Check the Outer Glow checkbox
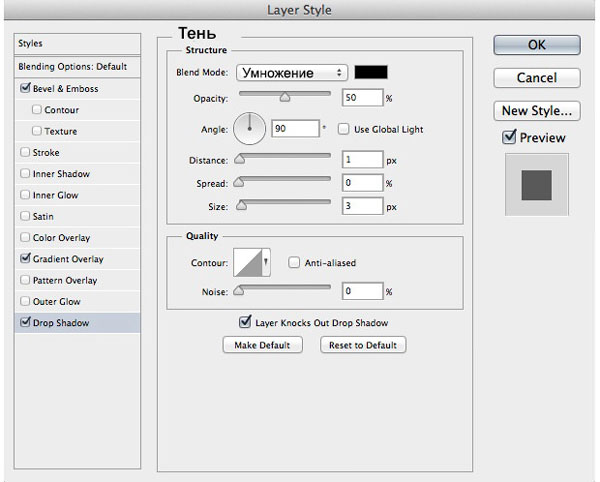600x482 pixels. pos(25,301)
